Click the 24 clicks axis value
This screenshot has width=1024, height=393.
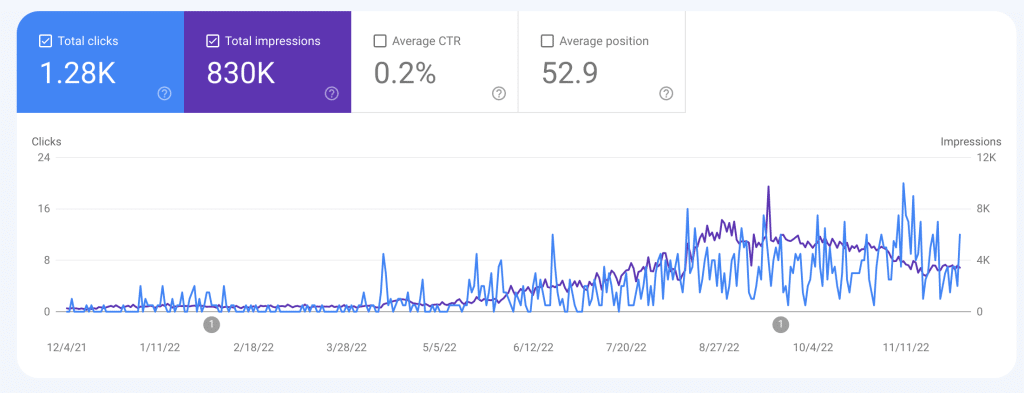(45, 158)
